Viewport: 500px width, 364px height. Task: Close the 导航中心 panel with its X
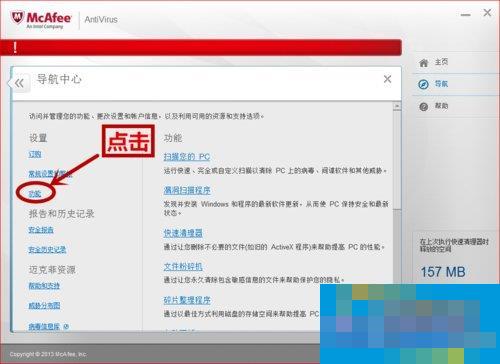387,79
